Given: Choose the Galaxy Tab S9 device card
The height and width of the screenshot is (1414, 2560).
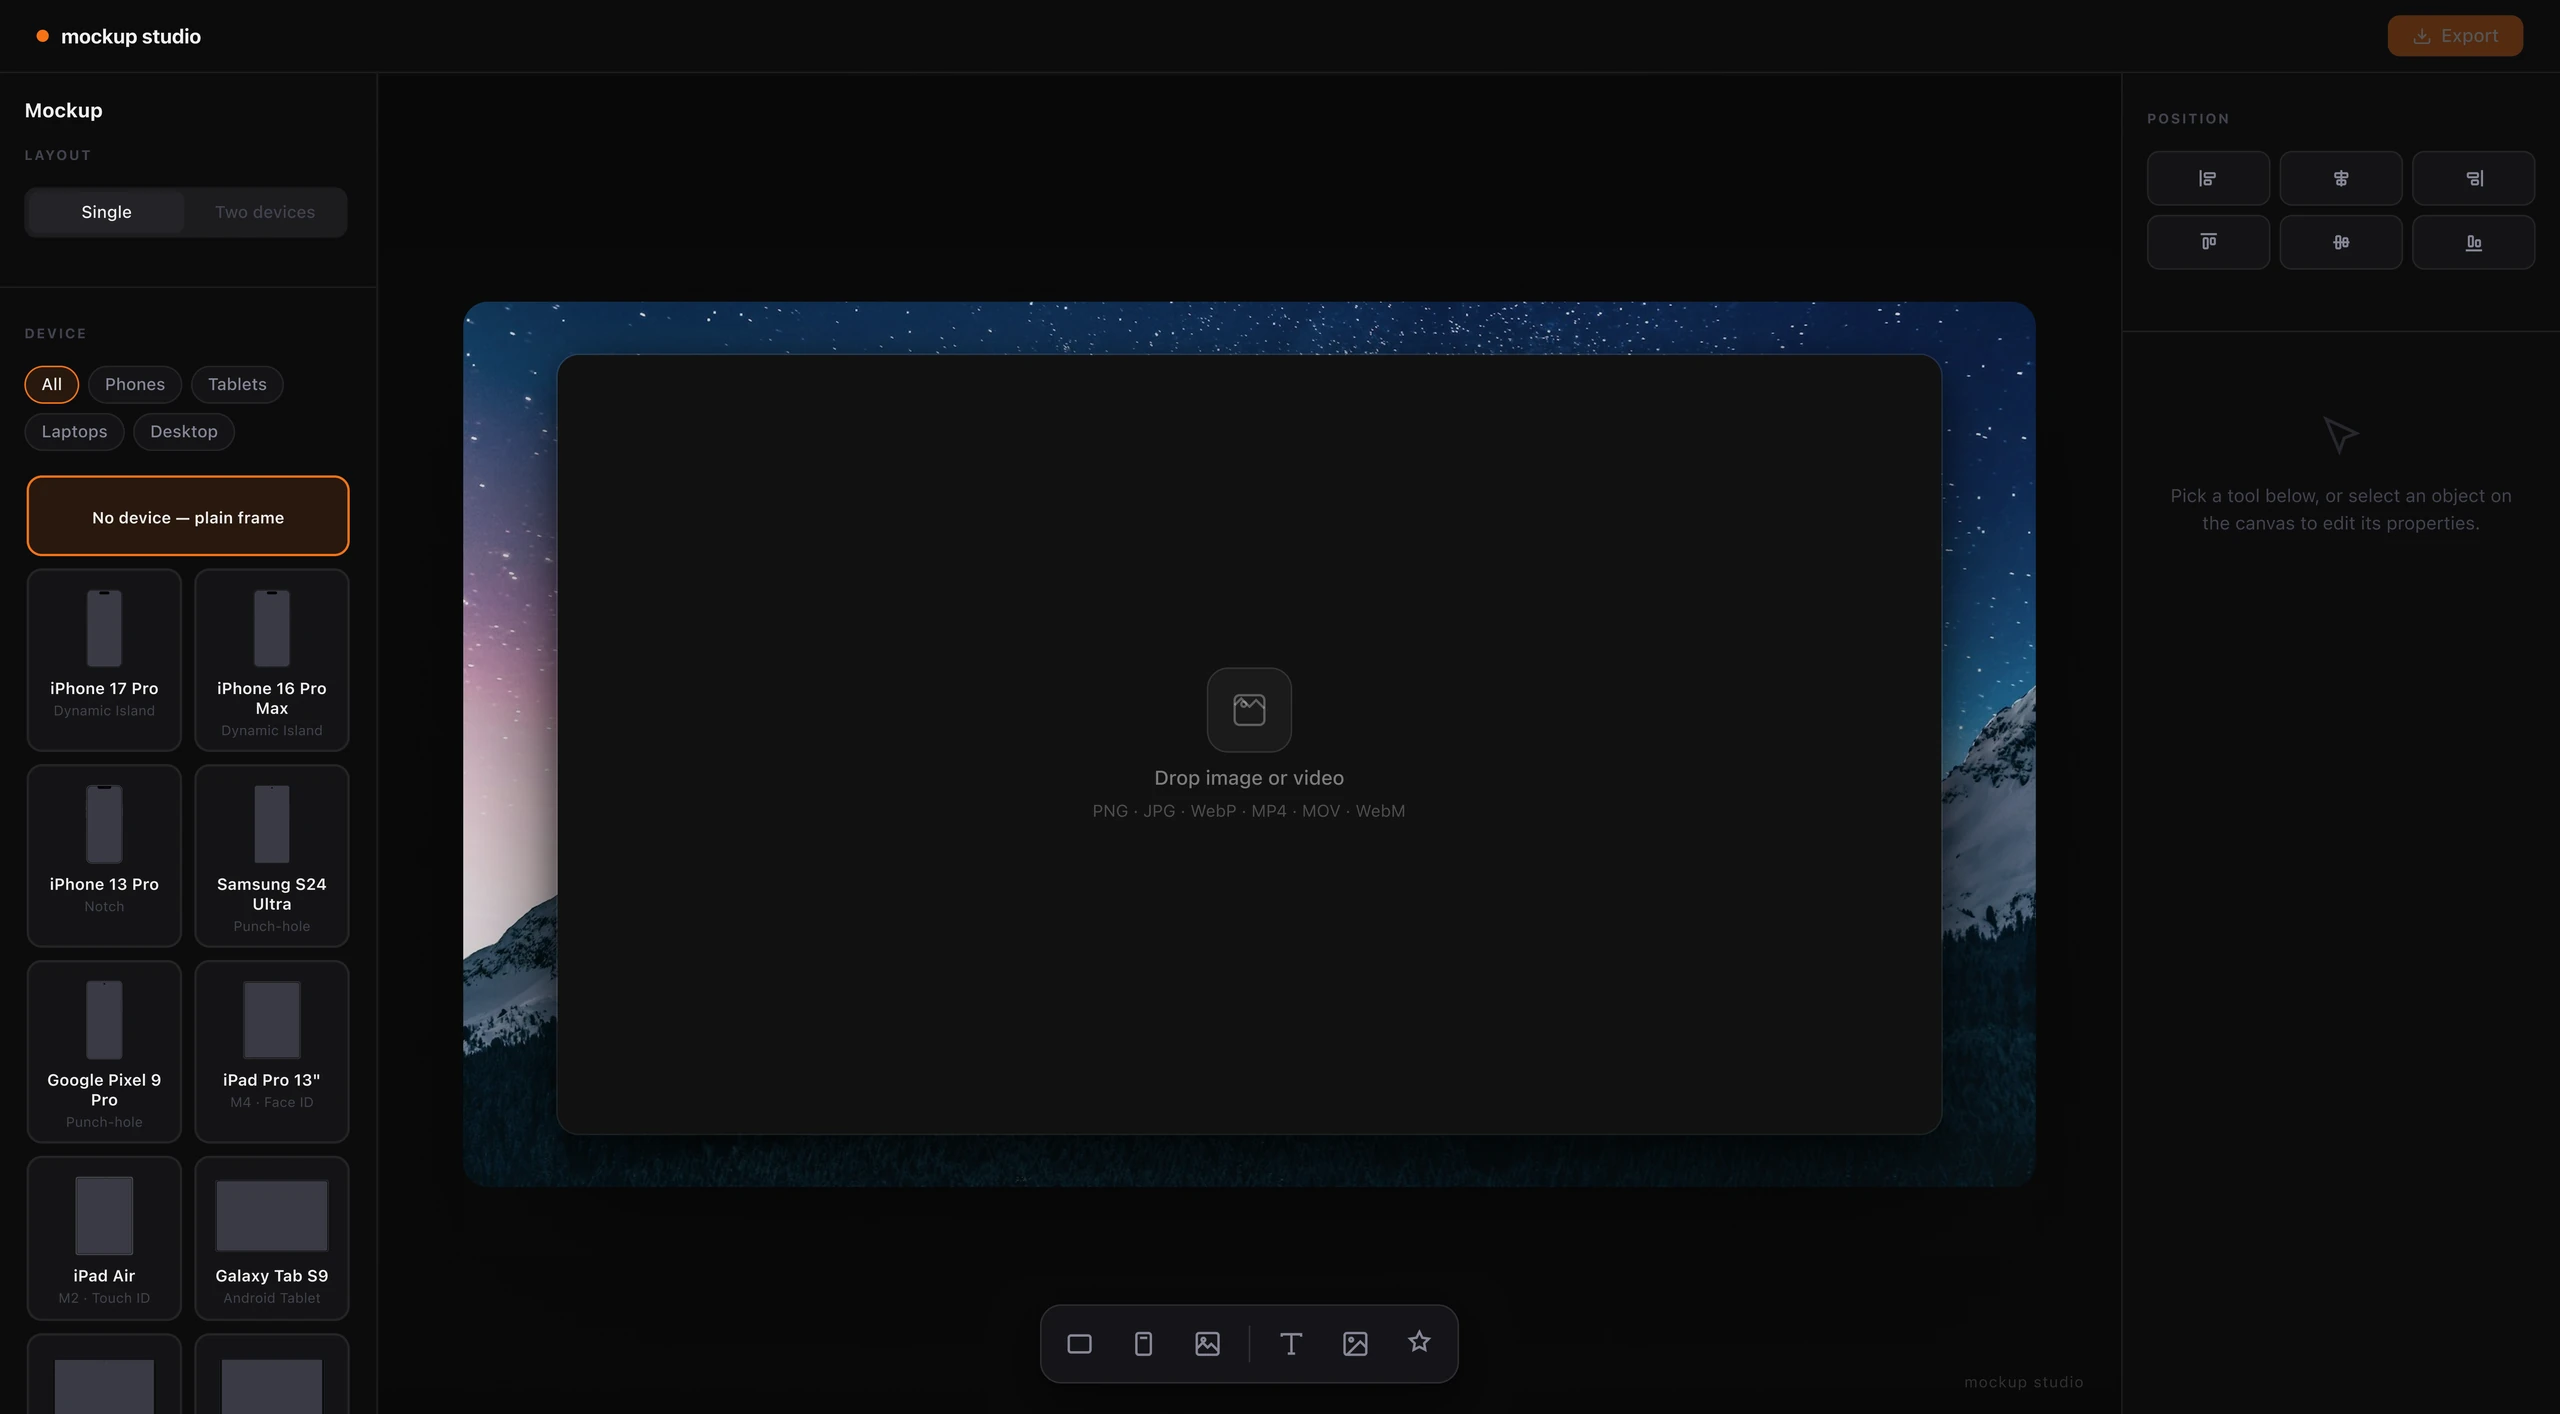Looking at the screenshot, I should pyautogui.click(x=272, y=1239).
